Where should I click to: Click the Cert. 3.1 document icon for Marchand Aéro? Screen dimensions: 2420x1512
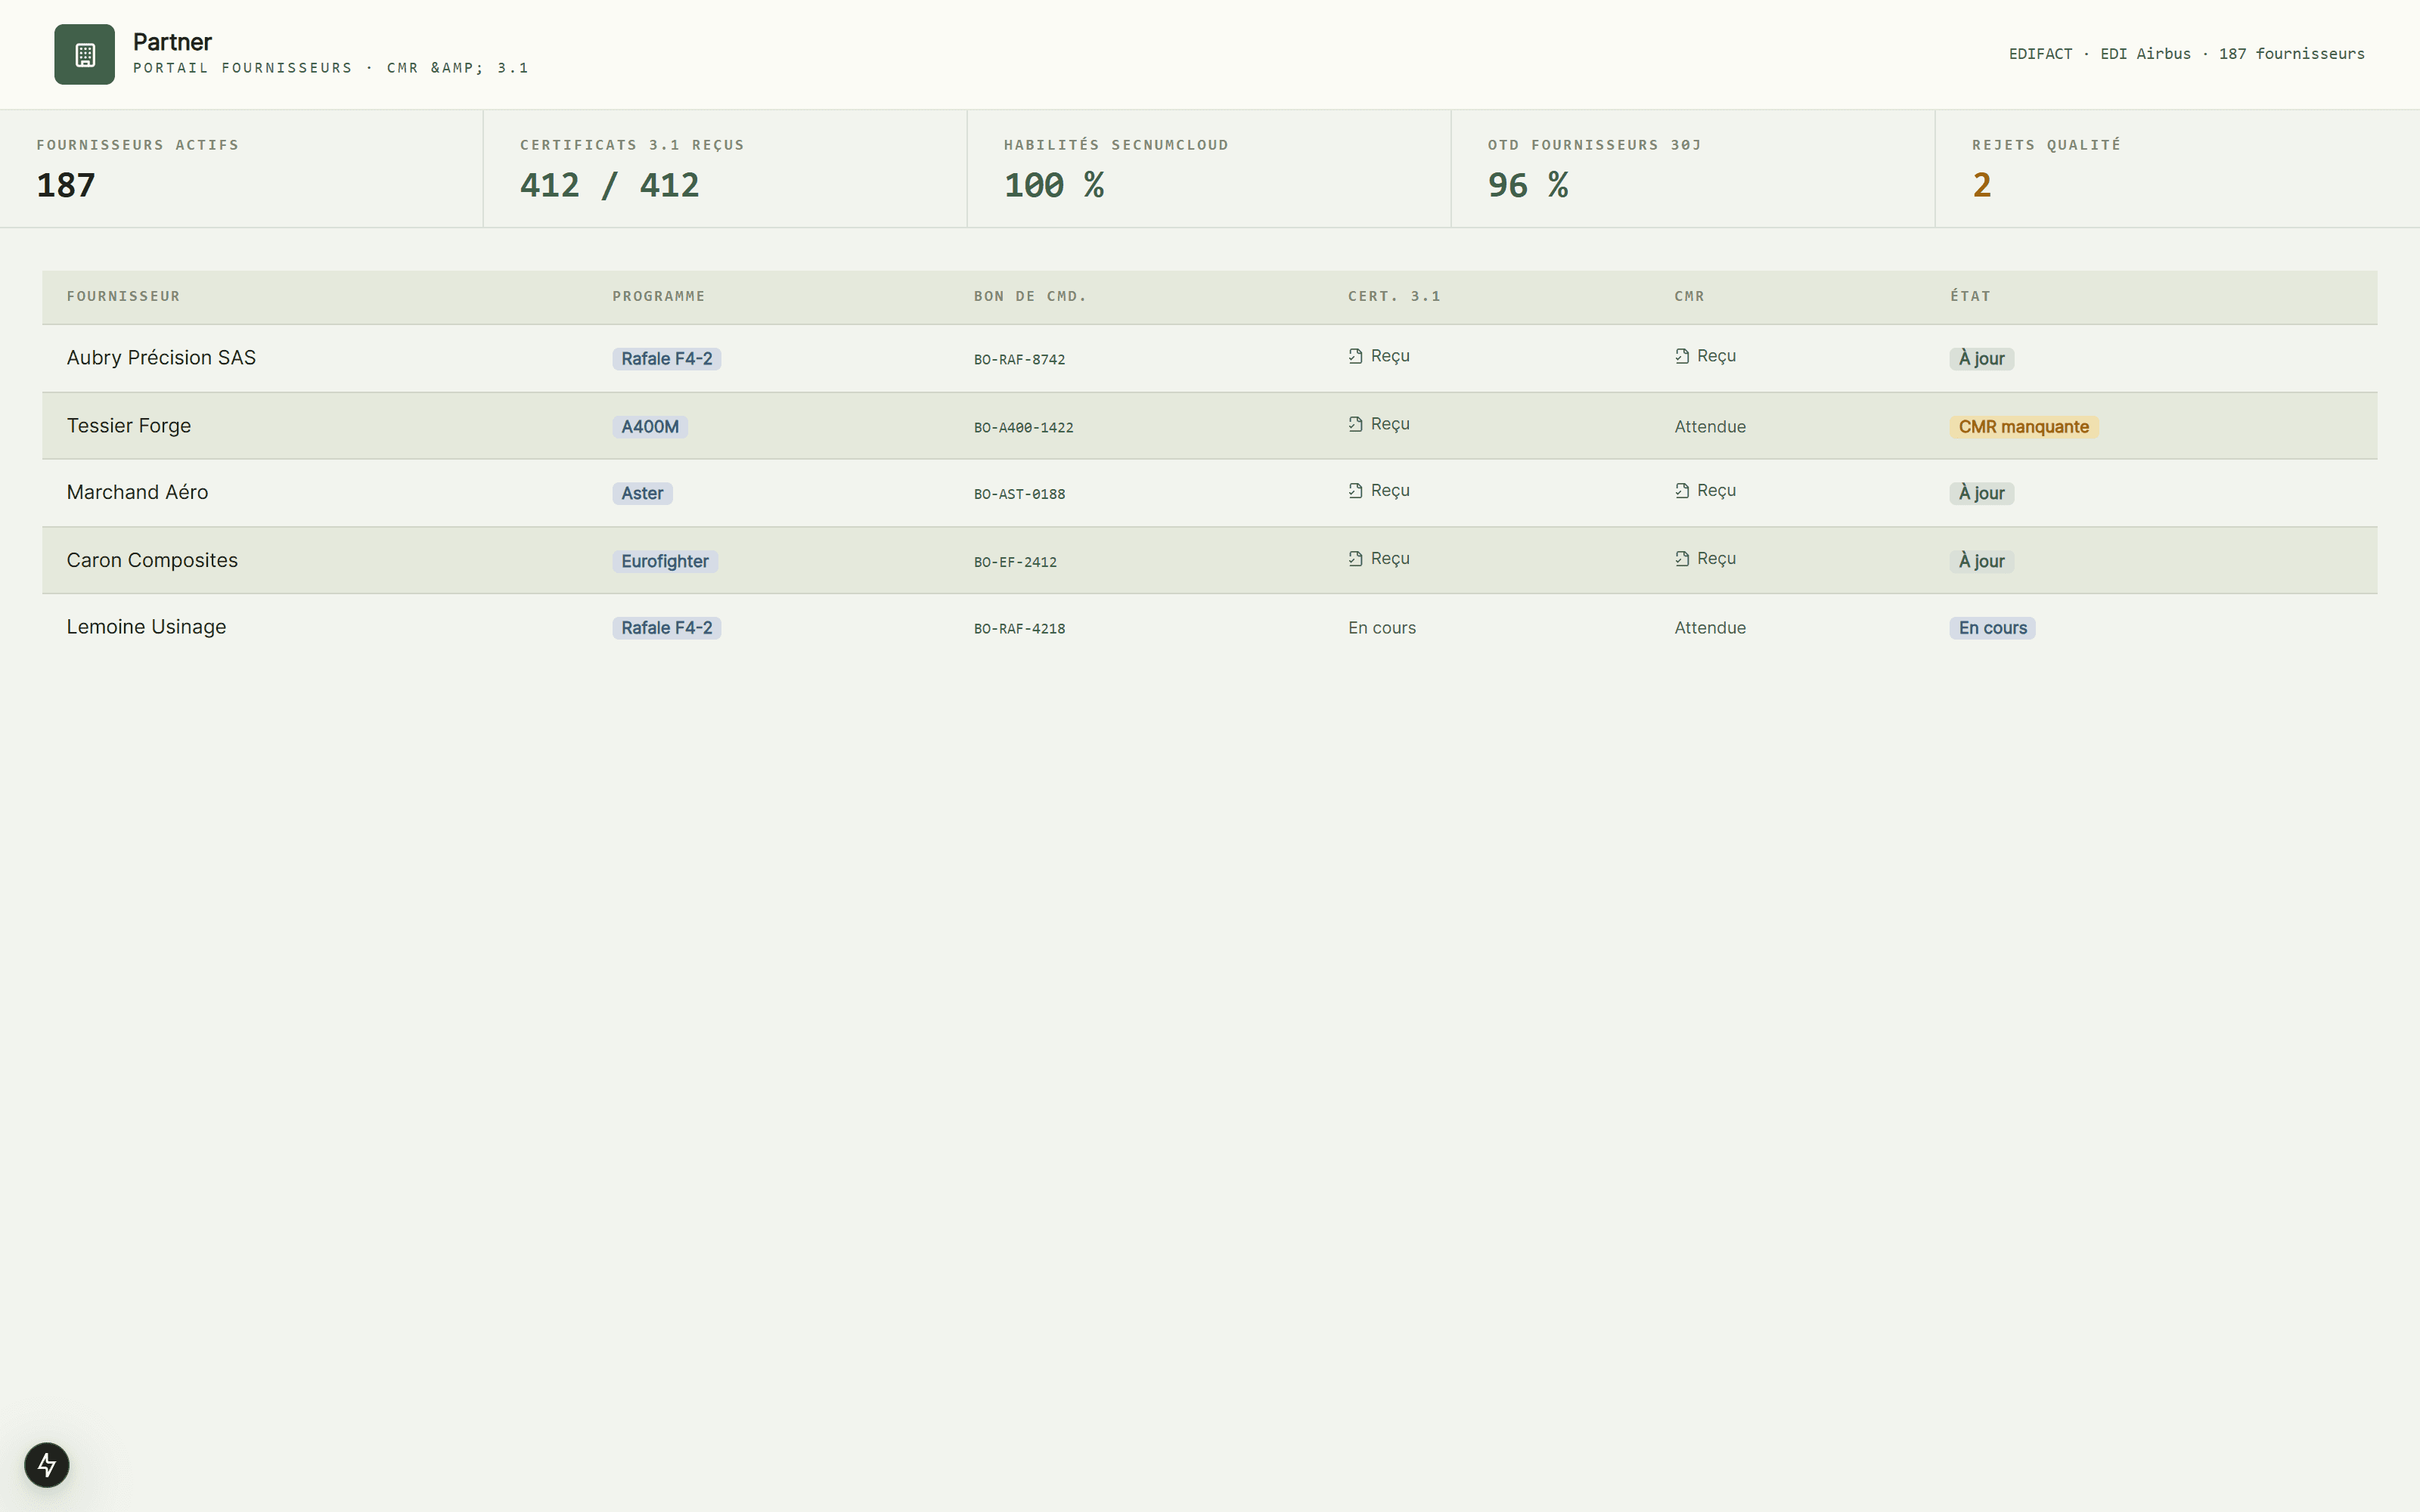(x=1355, y=491)
